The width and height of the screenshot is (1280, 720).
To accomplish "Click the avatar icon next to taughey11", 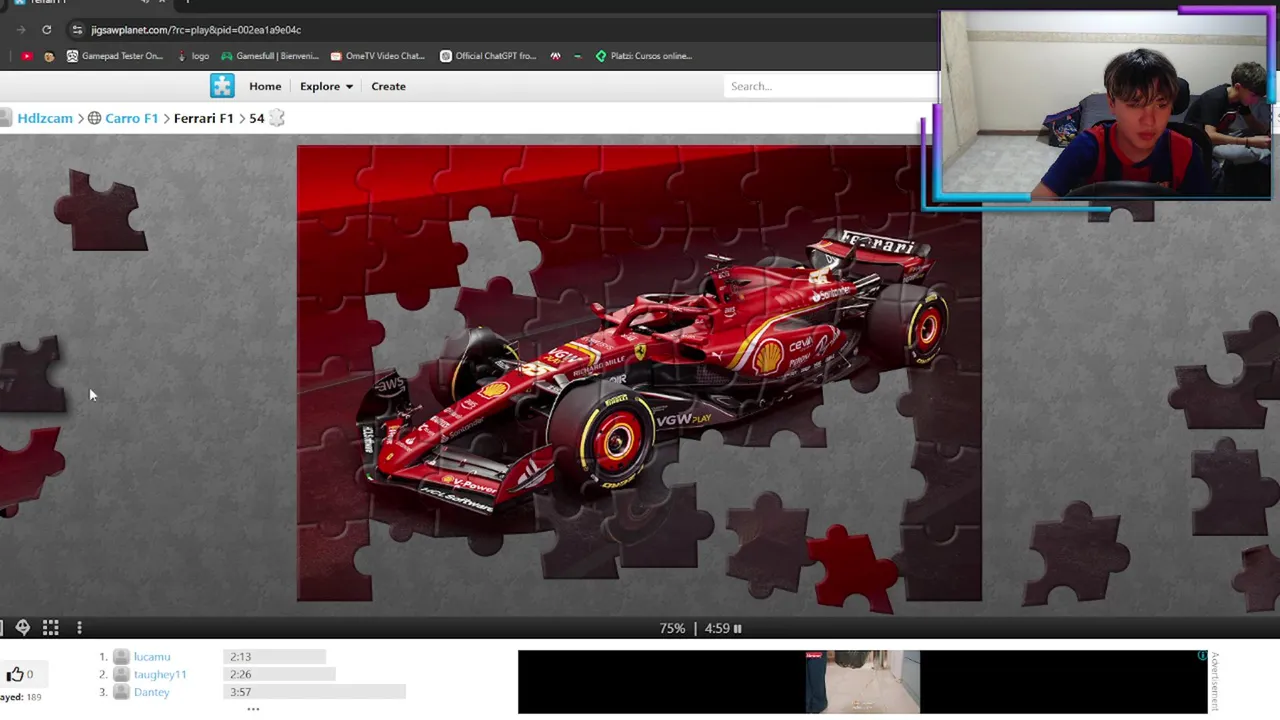I will click(121, 675).
